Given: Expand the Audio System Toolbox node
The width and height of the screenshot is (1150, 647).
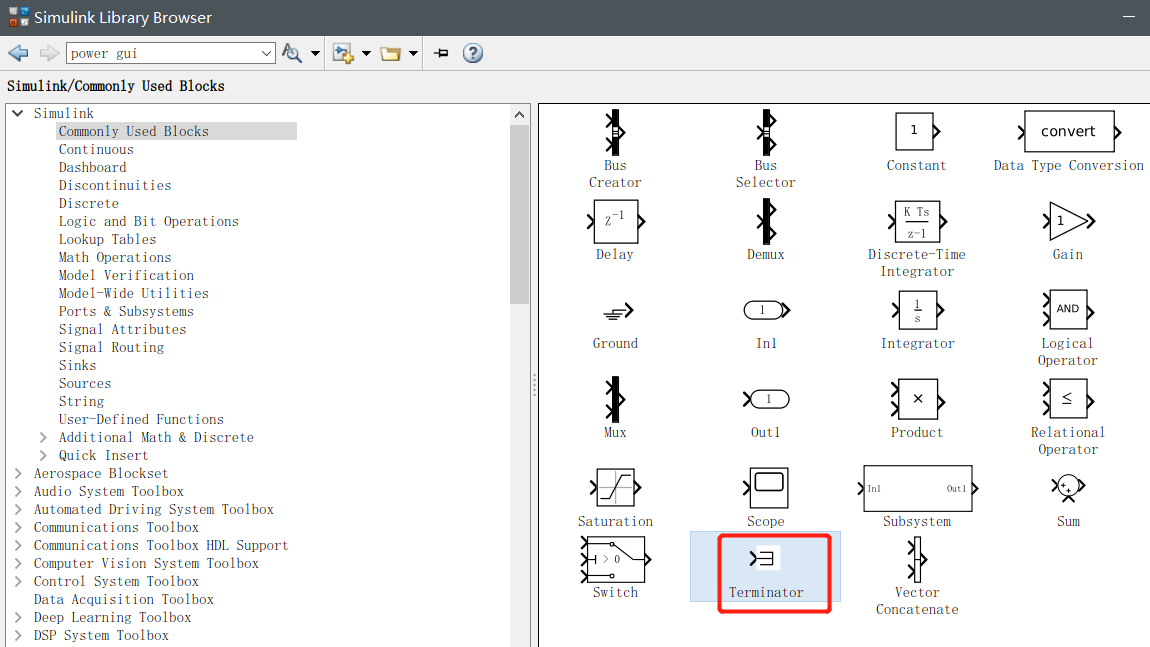Looking at the screenshot, I should [18, 491].
